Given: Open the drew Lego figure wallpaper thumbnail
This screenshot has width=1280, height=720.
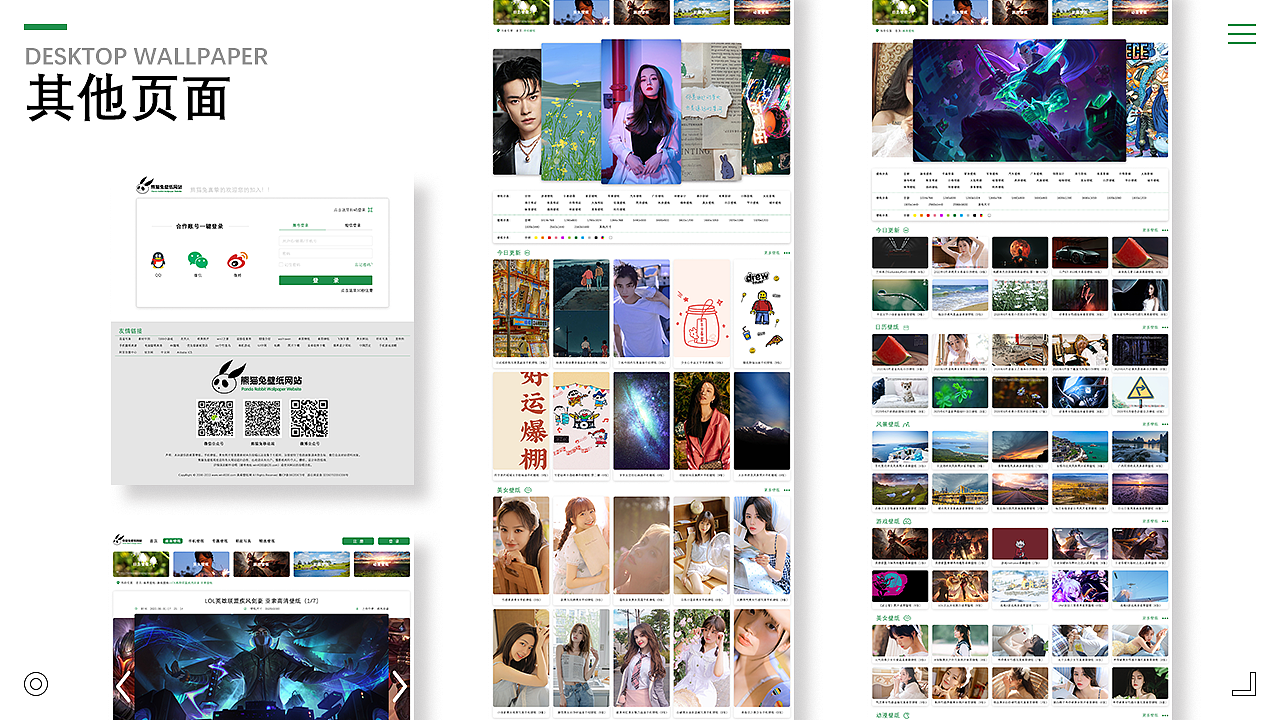Looking at the screenshot, I should [x=762, y=308].
